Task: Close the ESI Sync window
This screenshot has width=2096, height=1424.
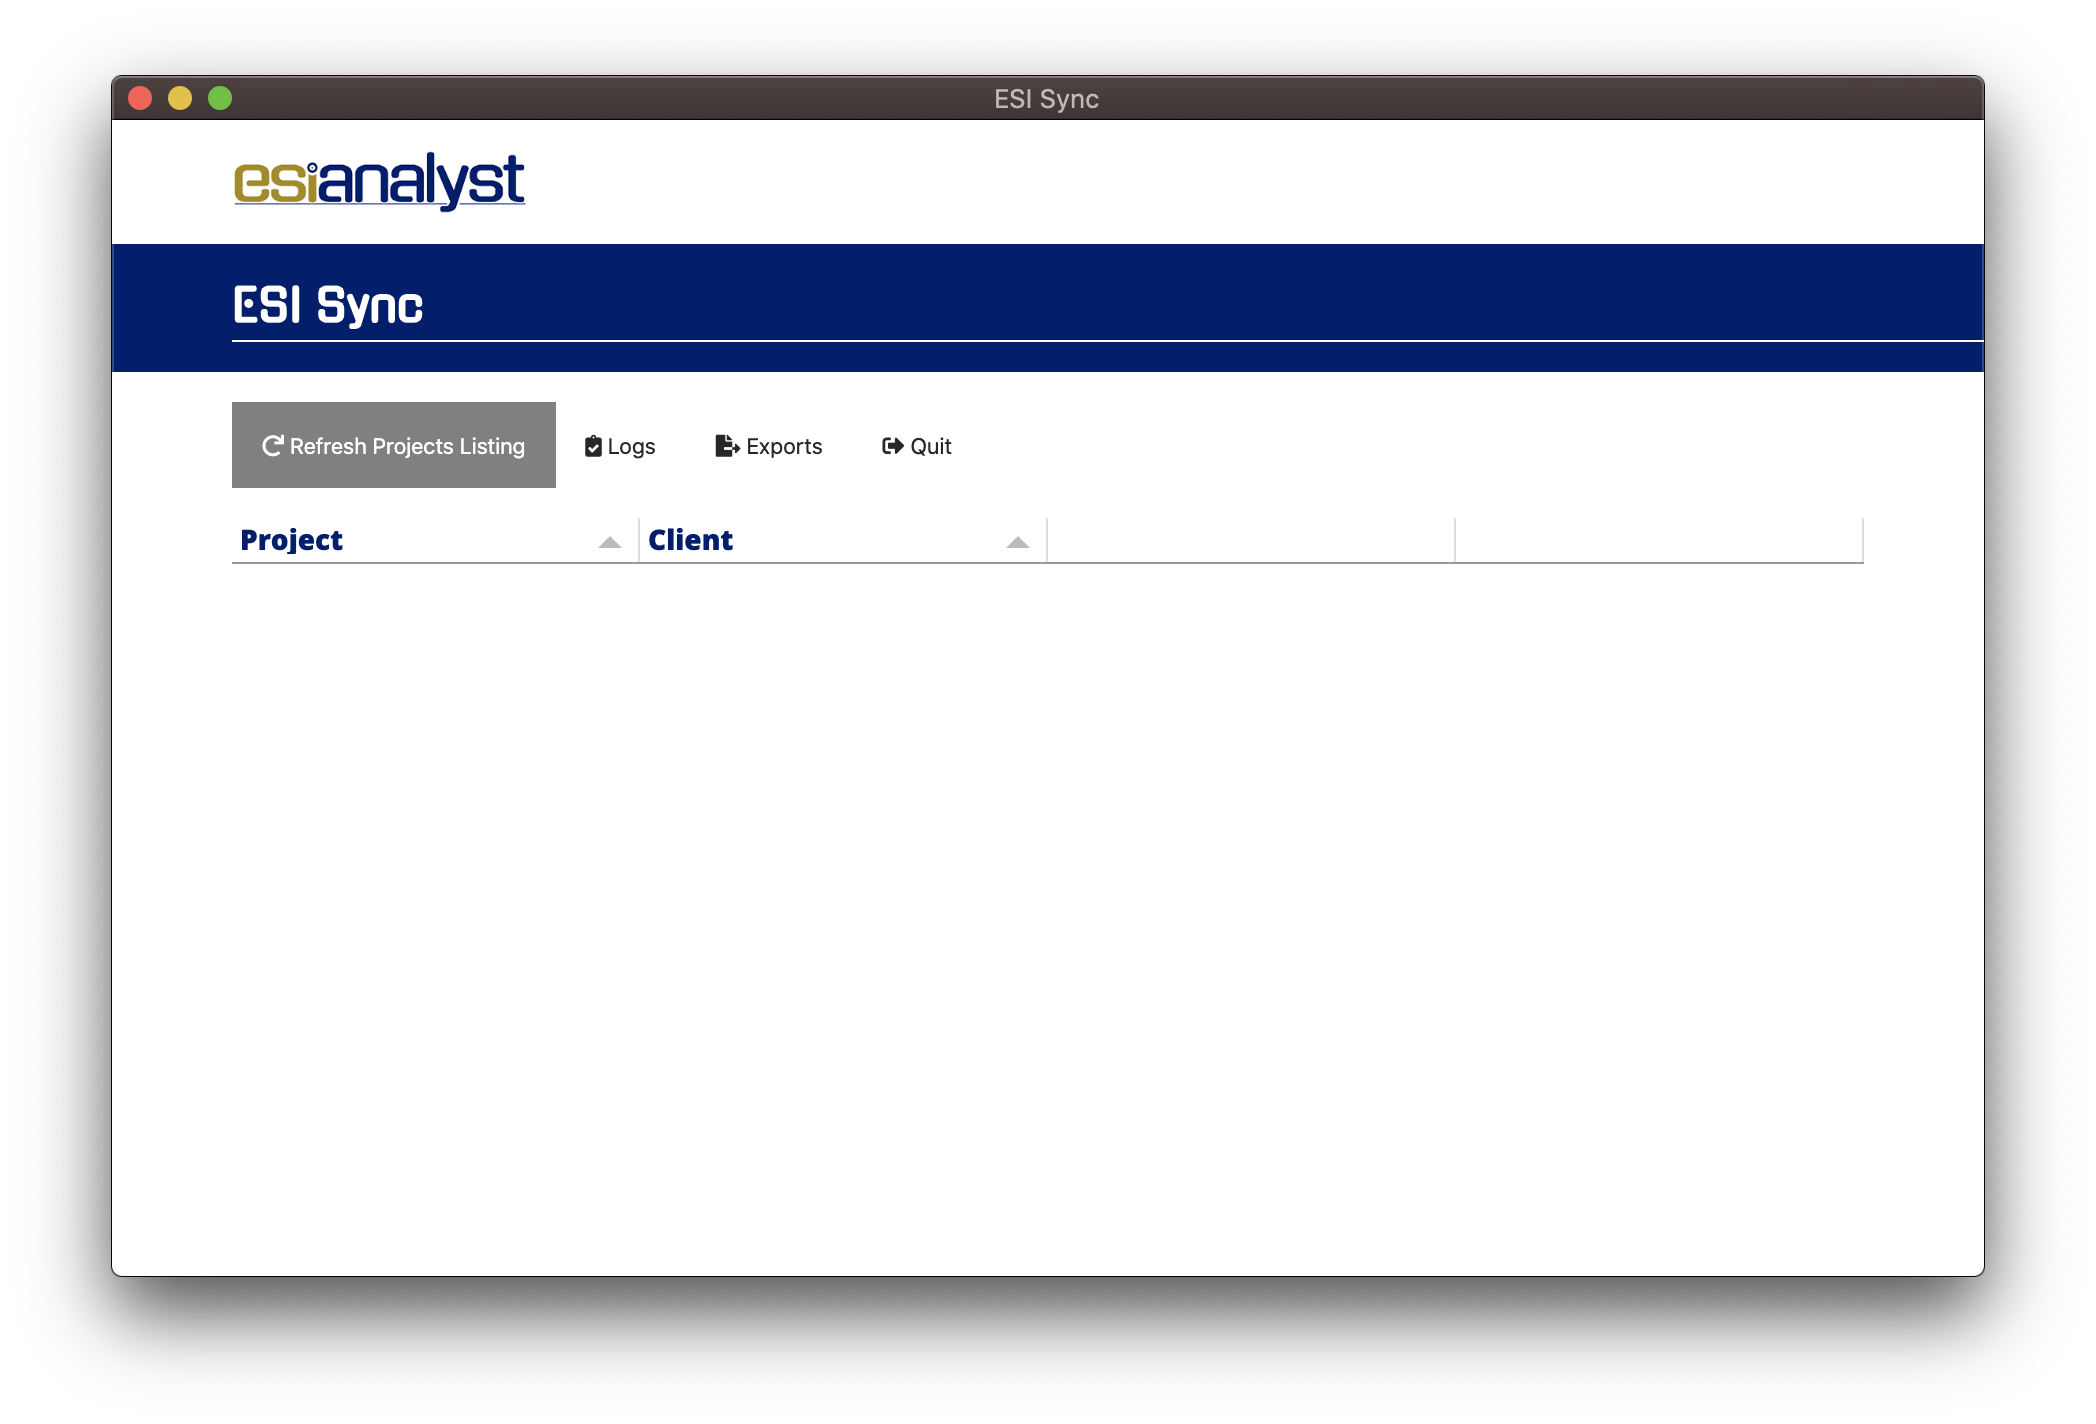Action: [140, 98]
